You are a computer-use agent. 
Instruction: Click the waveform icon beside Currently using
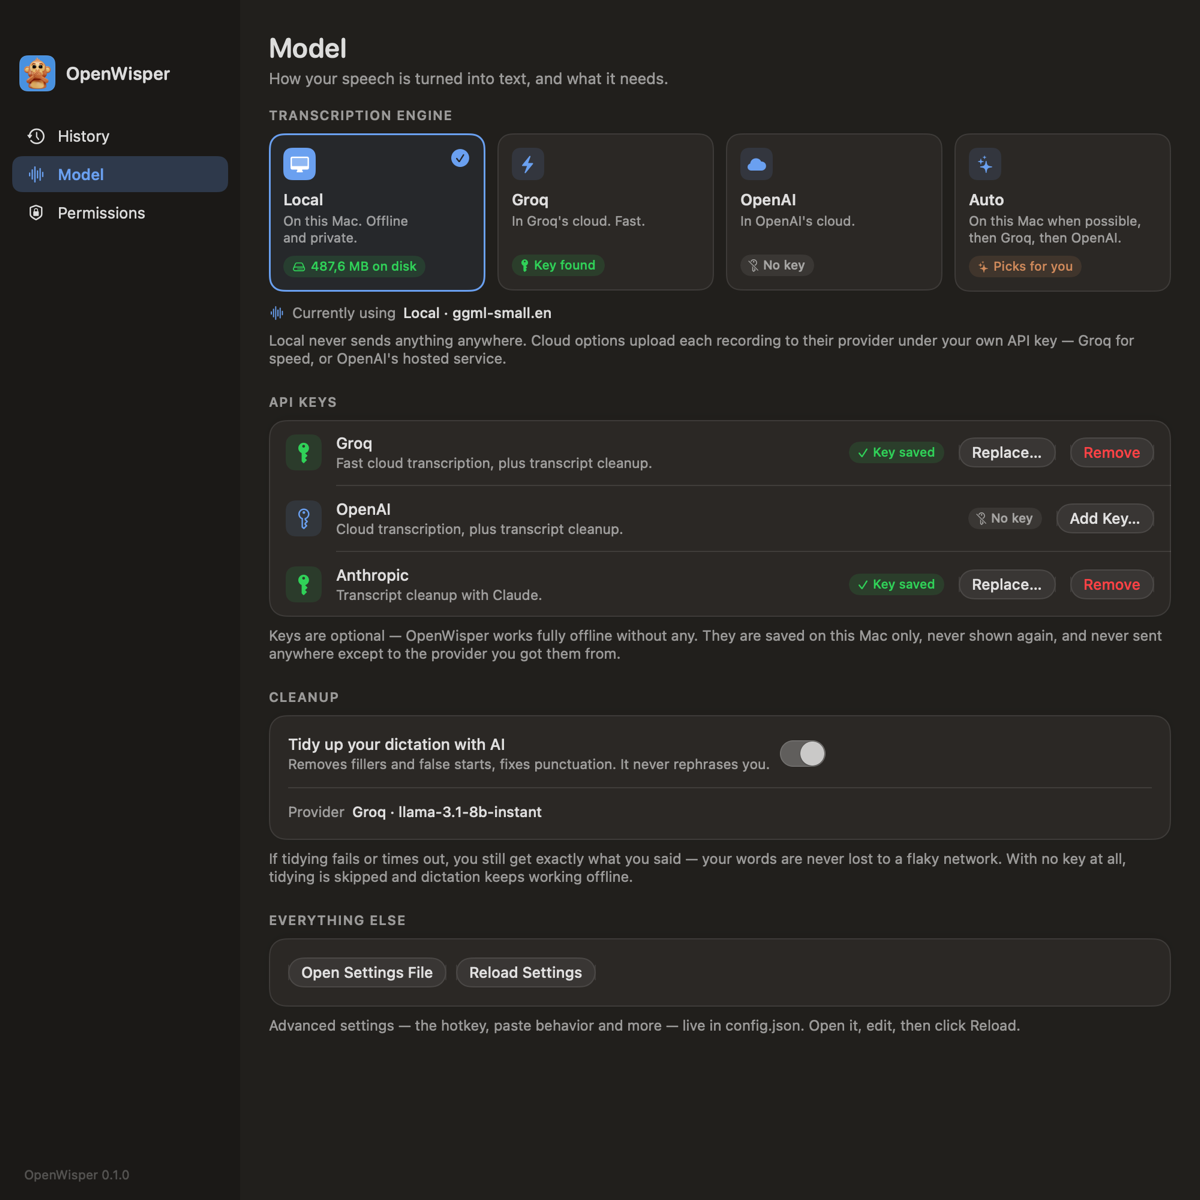pos(277,313)
